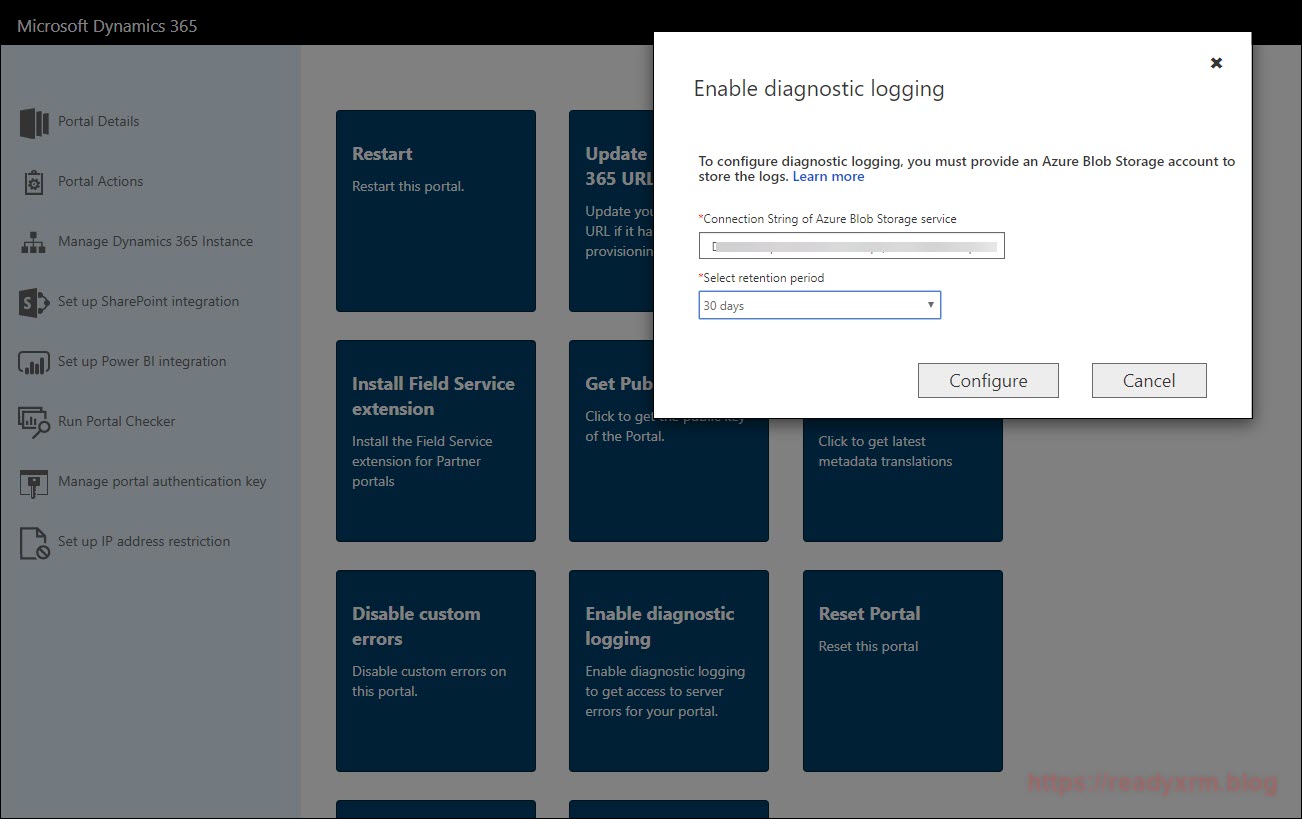Open the retention period dropdown
1302x819 pixels.
pyautogui.click(x=819, y=306)
